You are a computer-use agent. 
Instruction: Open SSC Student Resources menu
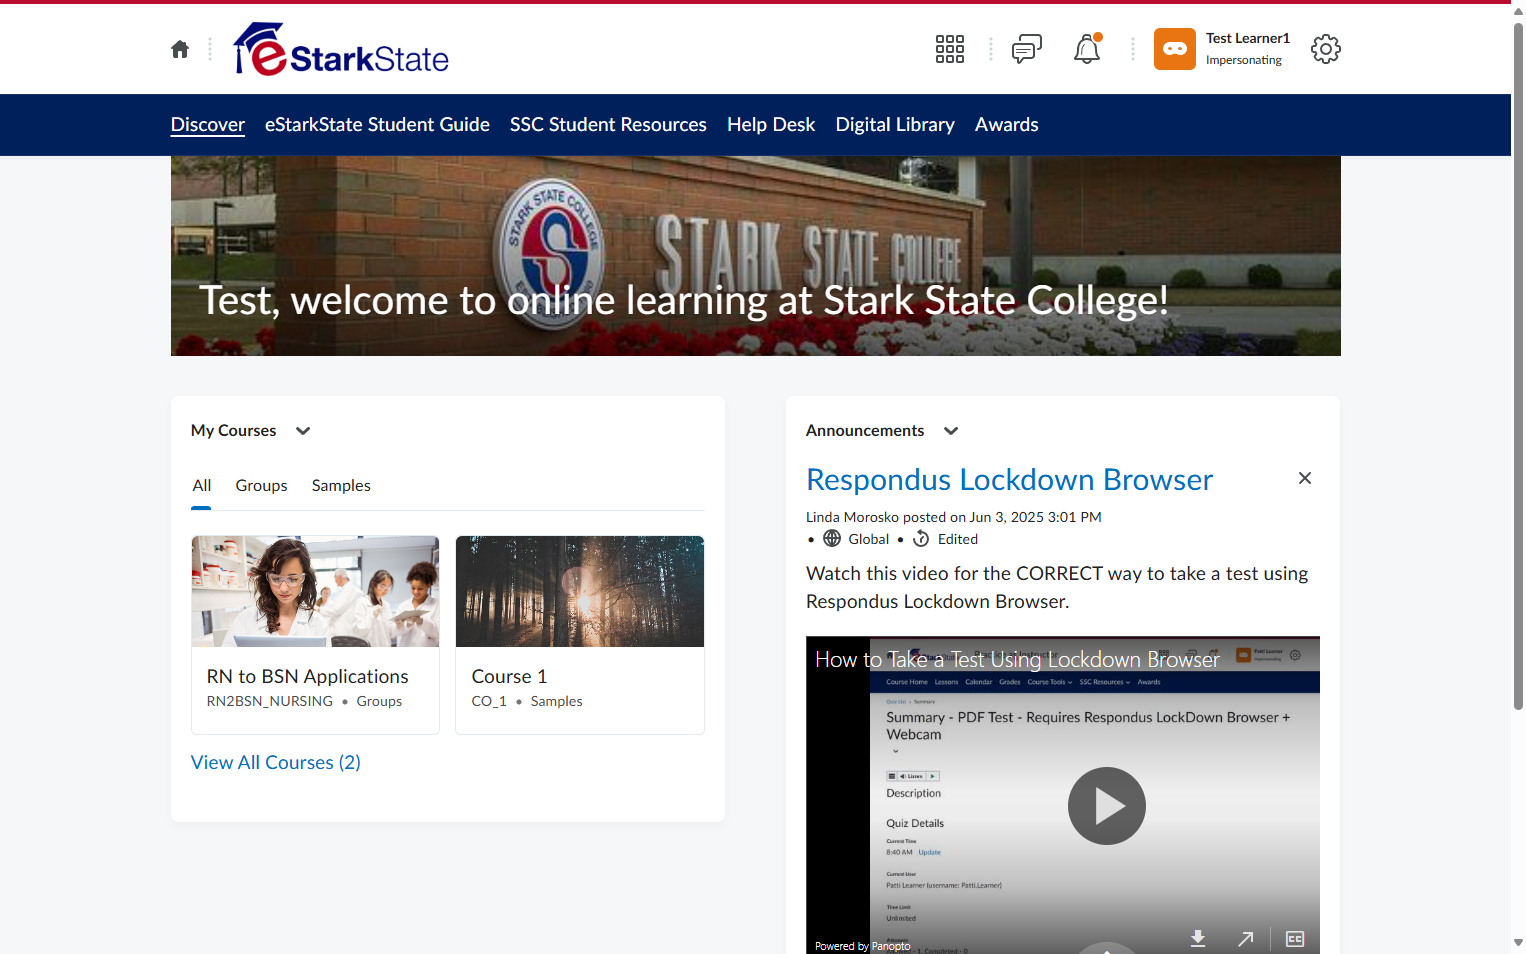coord(608,124)
